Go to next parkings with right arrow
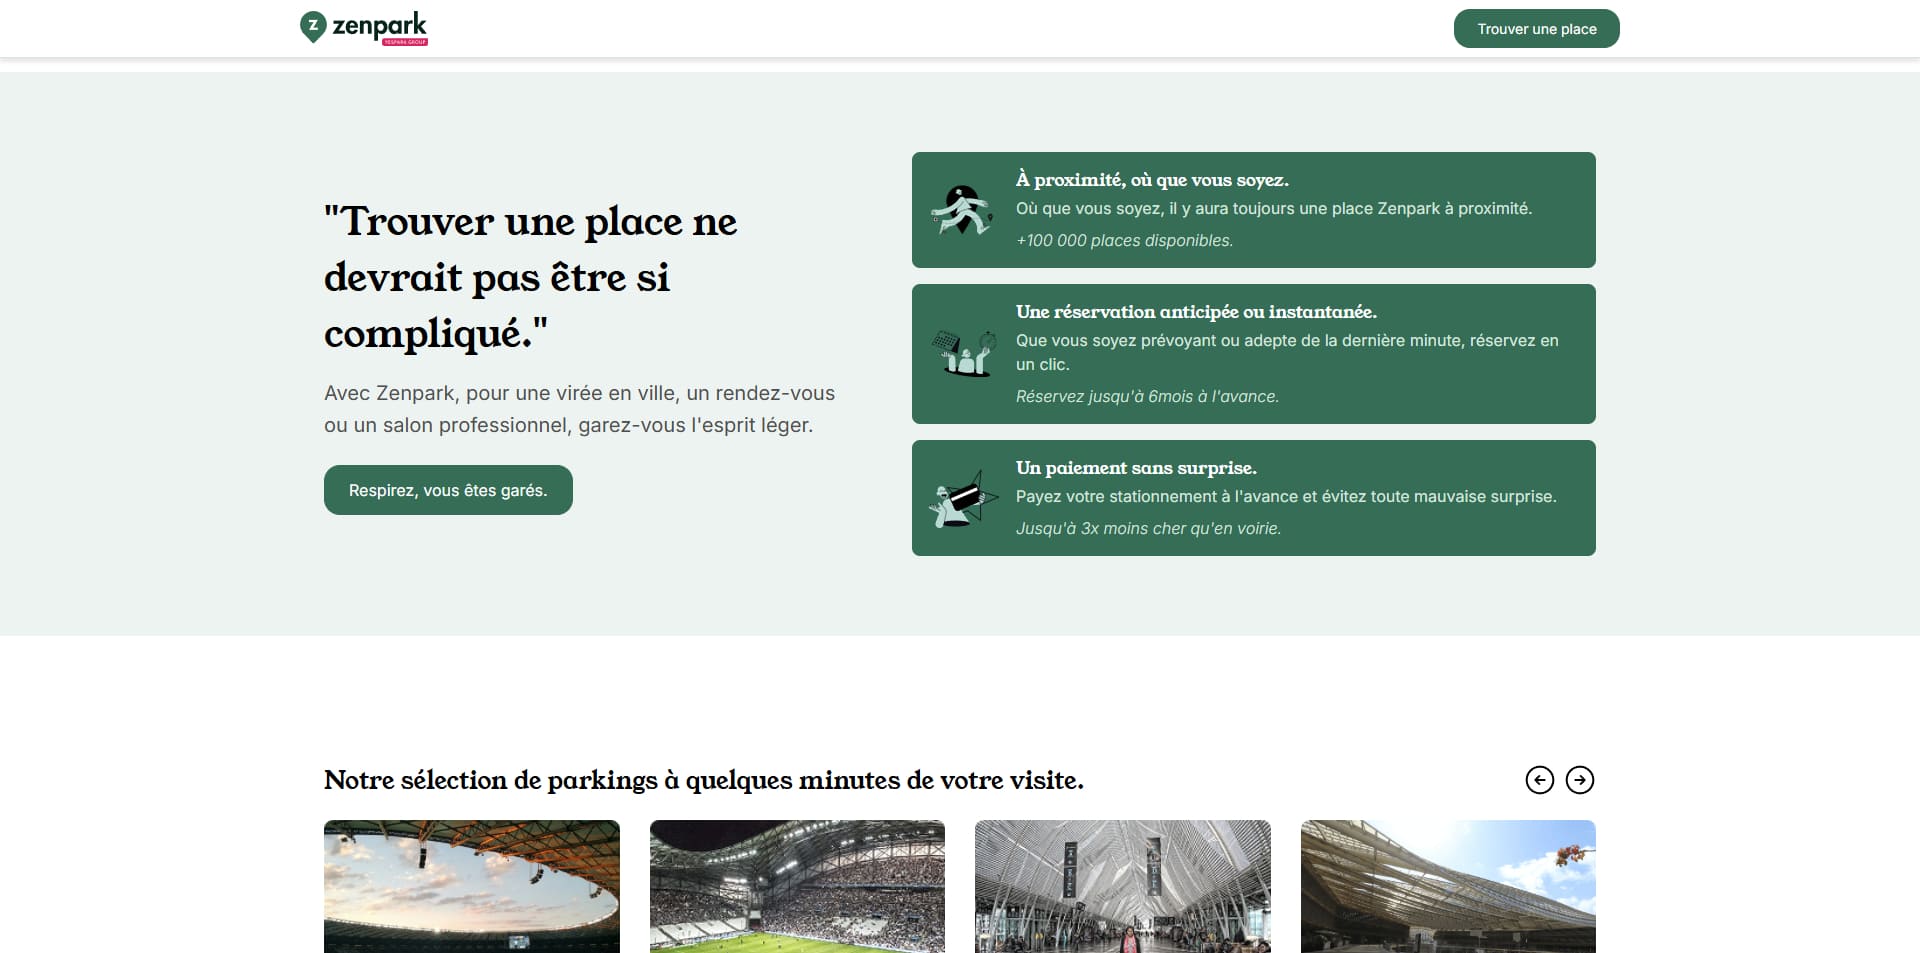Viewport: 1920px width, 953px height. (x=1579, y=780)
